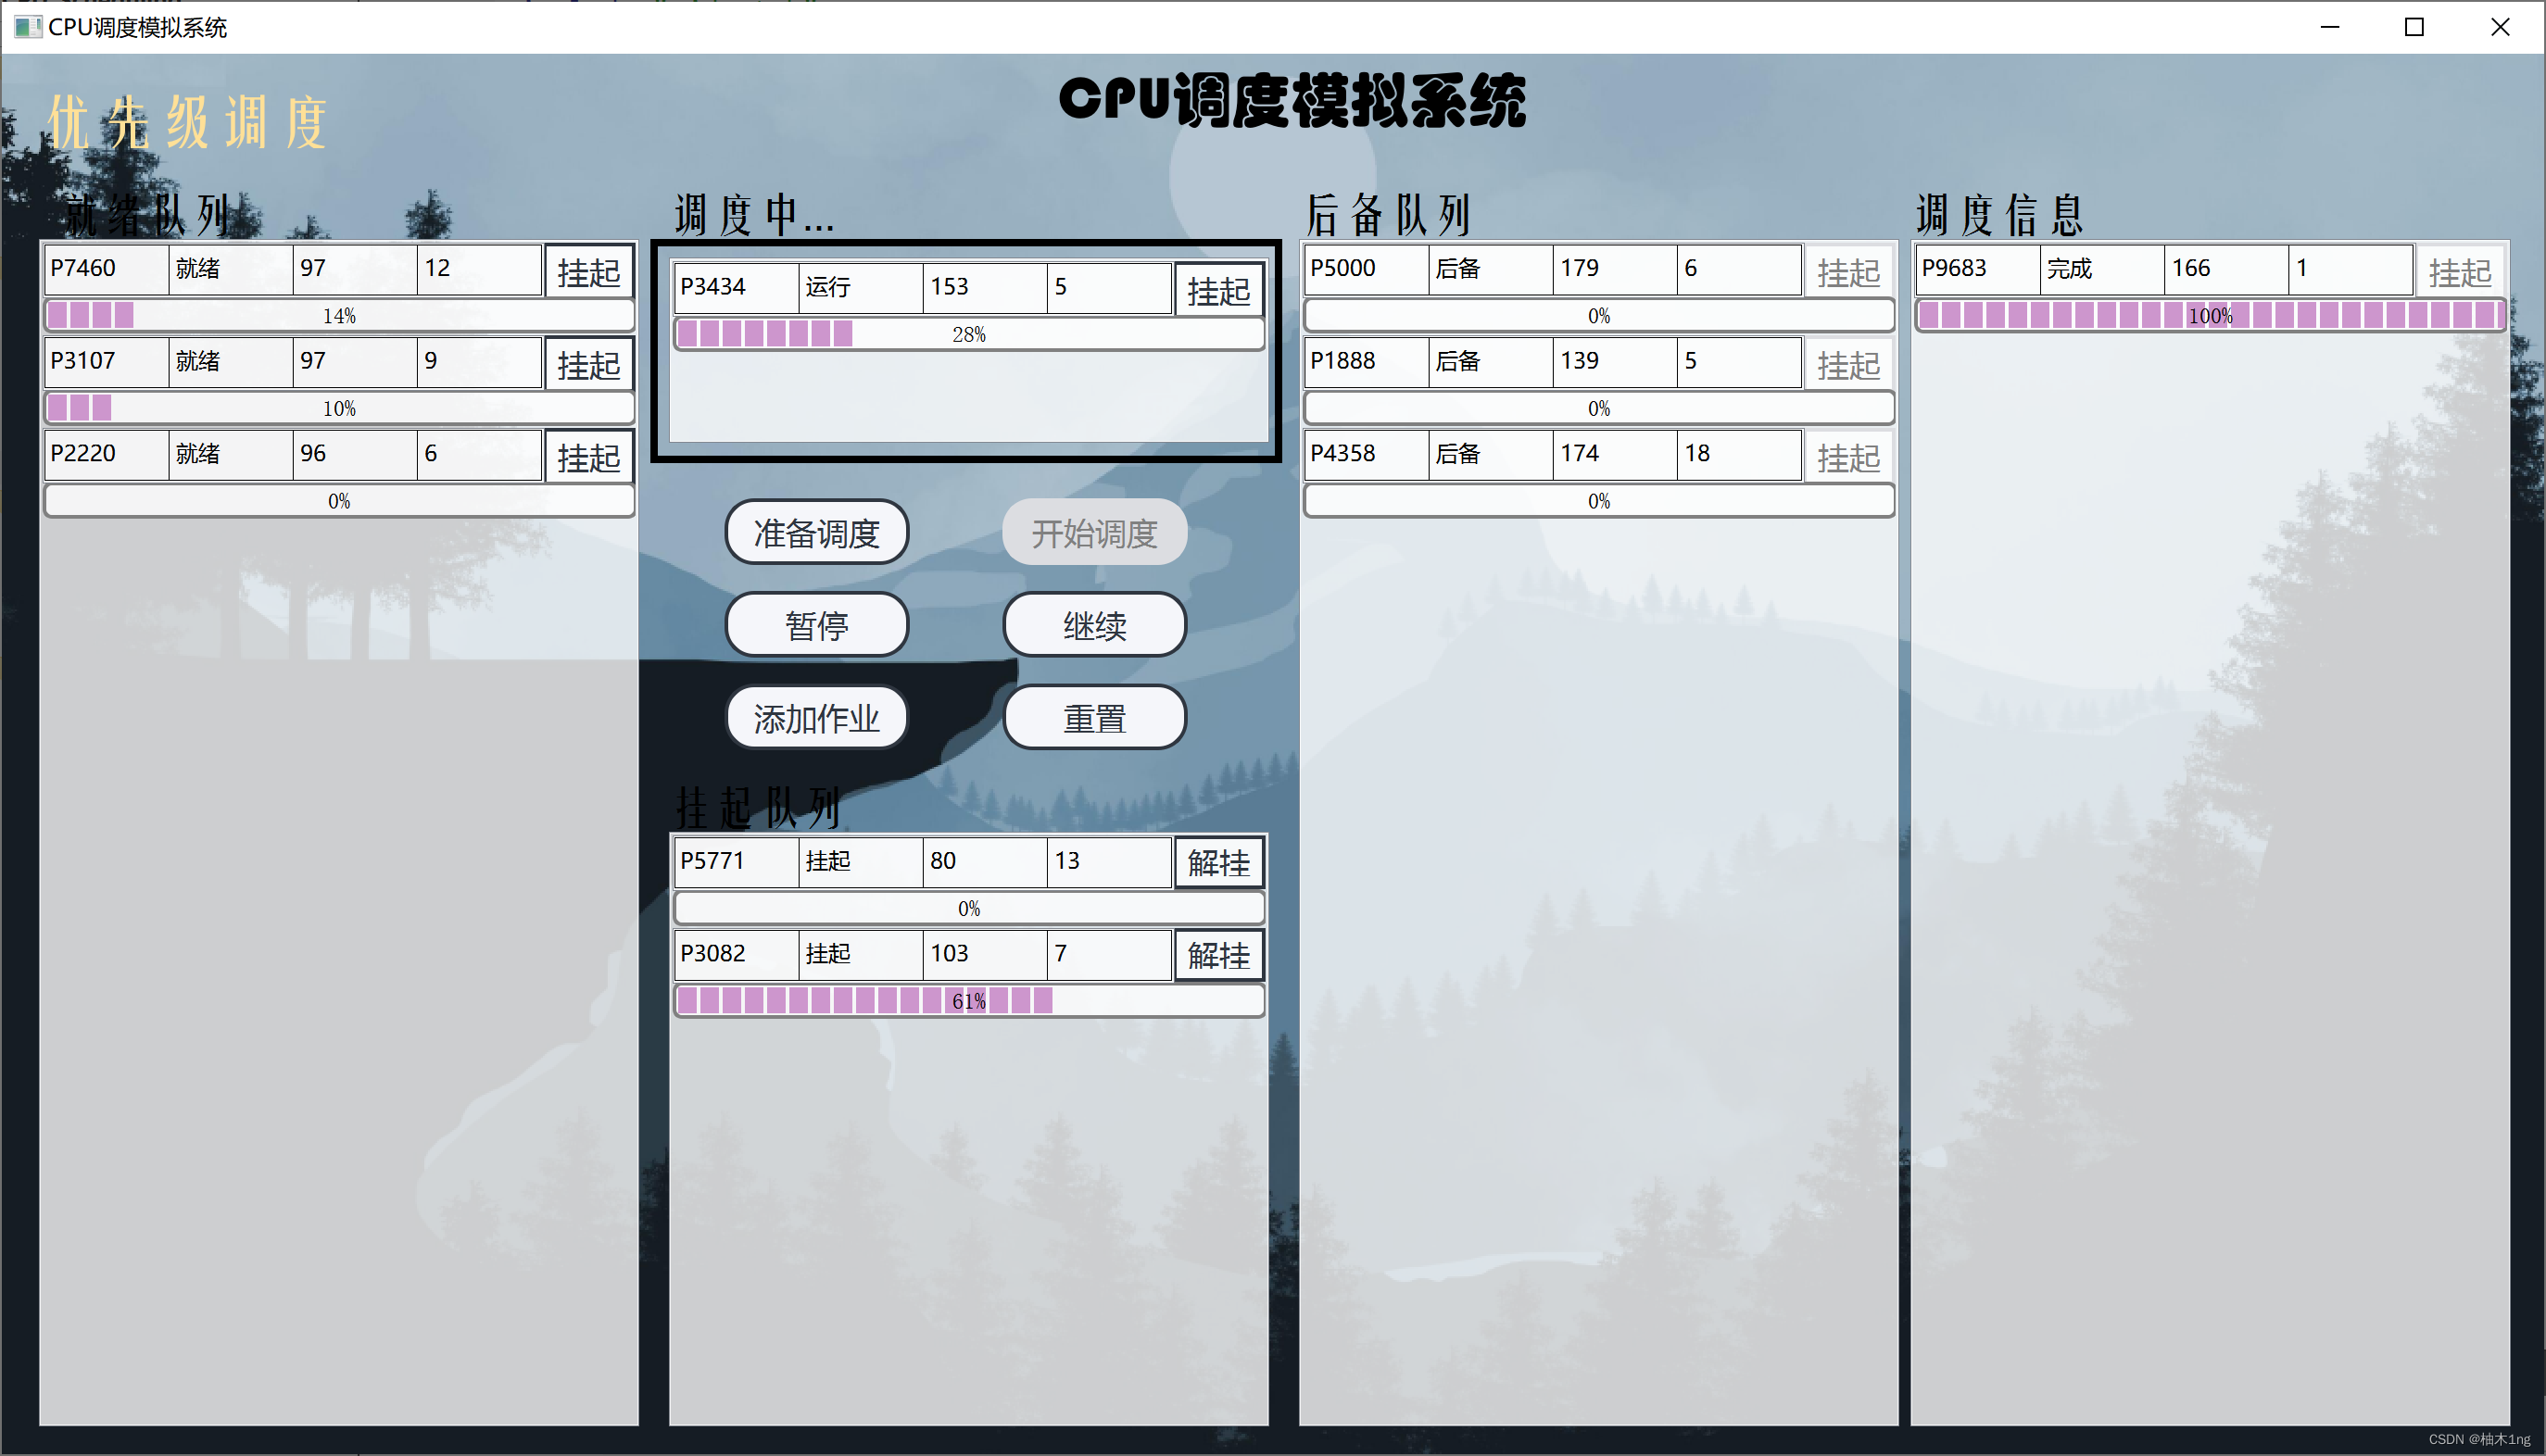The width and height of the screenshot is (2546, 1456).
Task: Click the P3082 61% progress bar
Action: (x=968, y=1001)
